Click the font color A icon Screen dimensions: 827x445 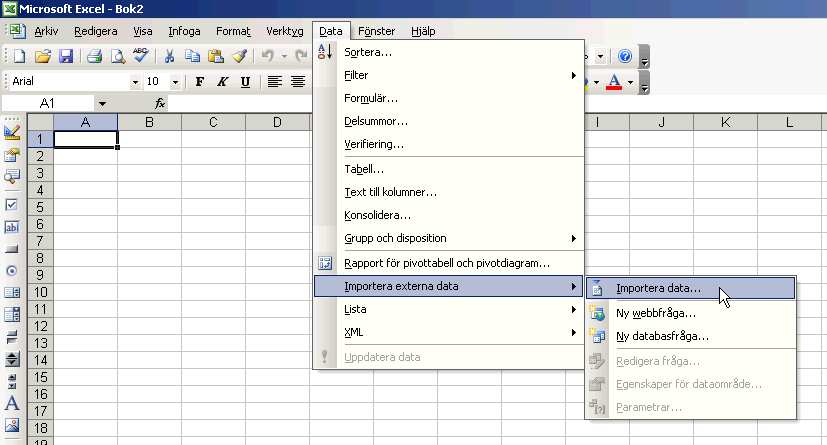coord(614,82)
